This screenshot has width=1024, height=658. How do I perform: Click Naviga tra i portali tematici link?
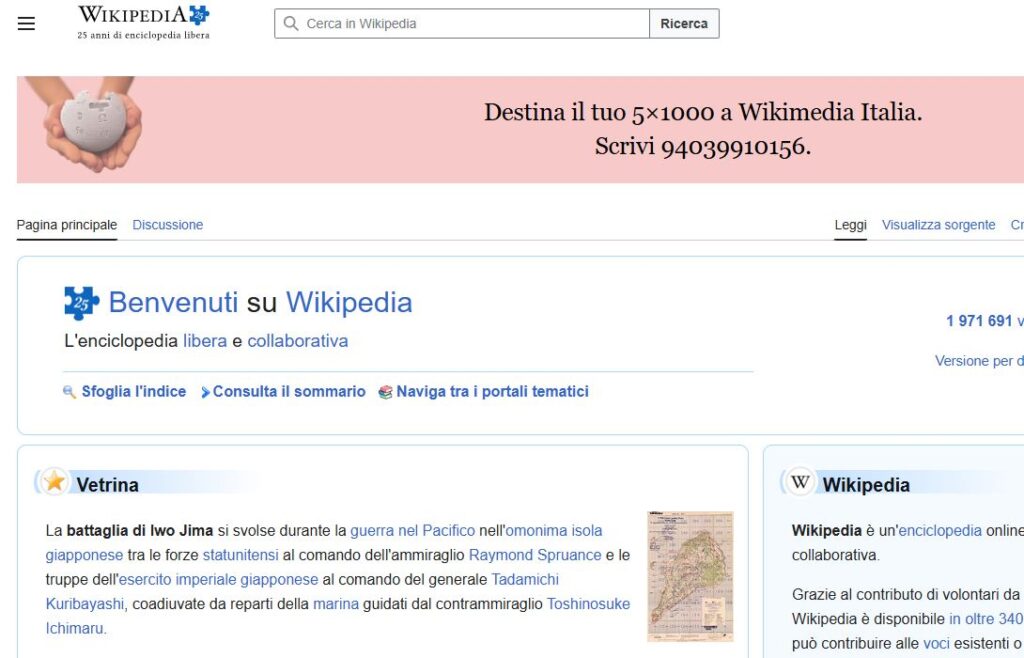(492, 392)
